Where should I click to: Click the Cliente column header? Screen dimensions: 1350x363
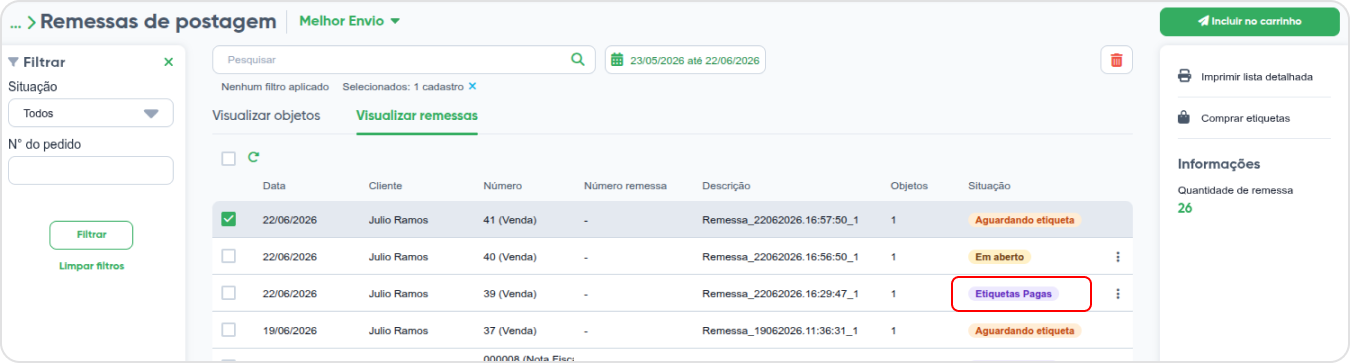tap(385, 186)
